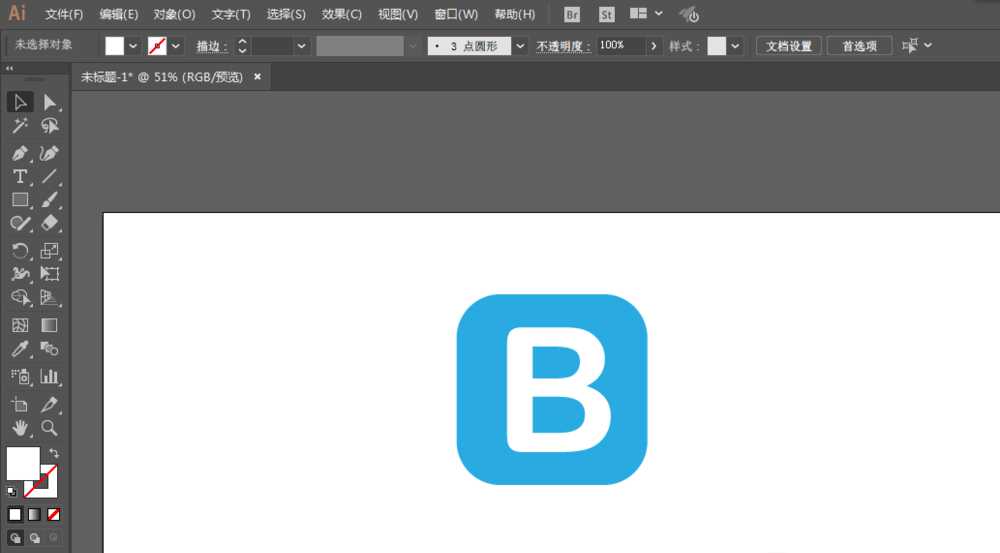Choose the Pen tool
The width and height of the screenshot is (1000, 553).
[x=20, y=153]
